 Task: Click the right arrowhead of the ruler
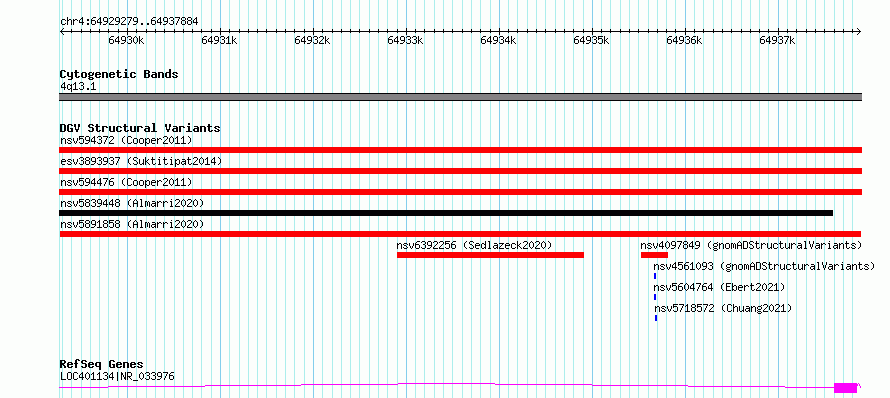[859, 31]
